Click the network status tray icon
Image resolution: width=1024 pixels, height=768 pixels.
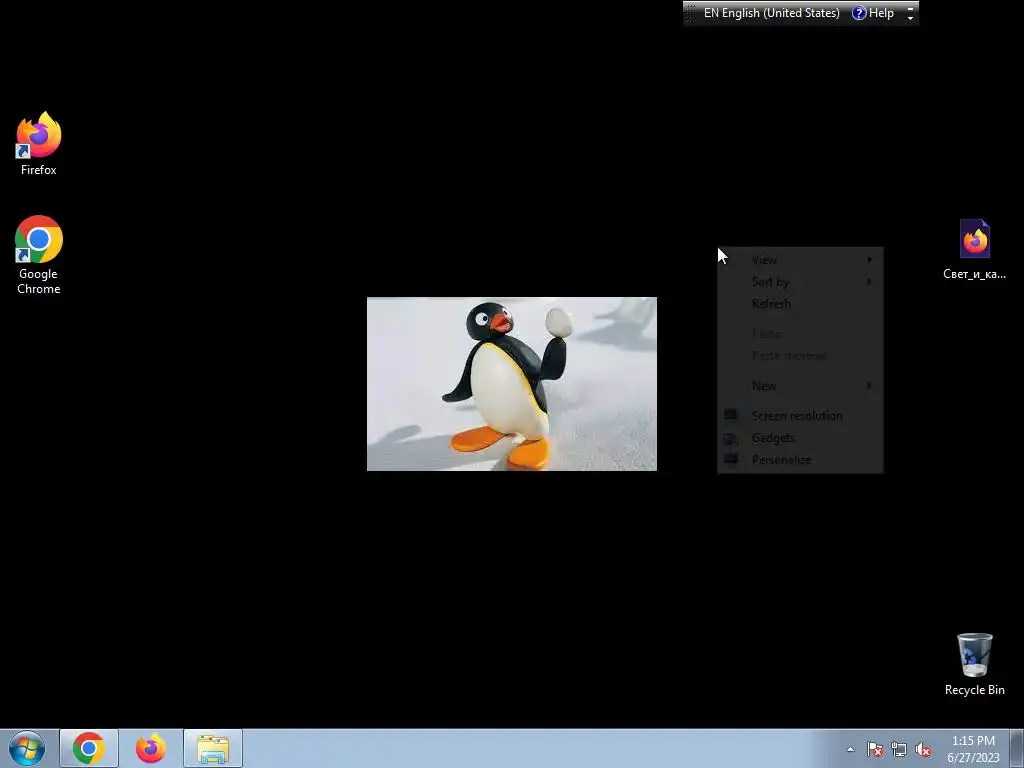coord(899,750)
